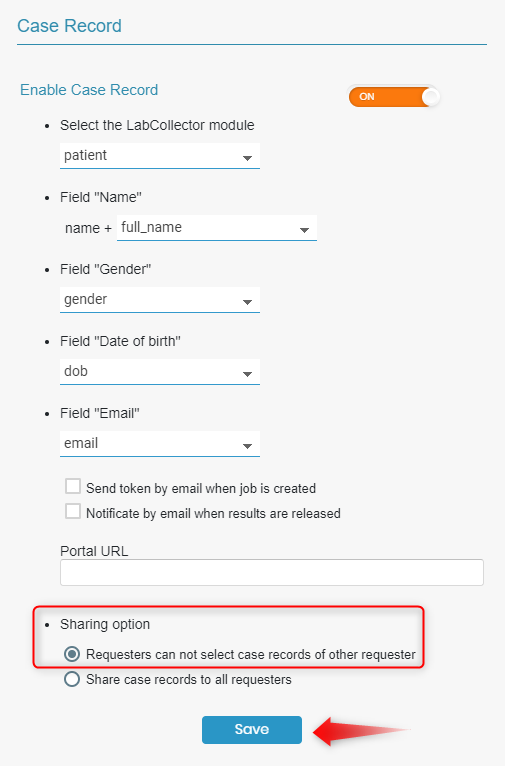
Task: Open the LabCollector module dropdown showing patient
Action: coord(160,156)
